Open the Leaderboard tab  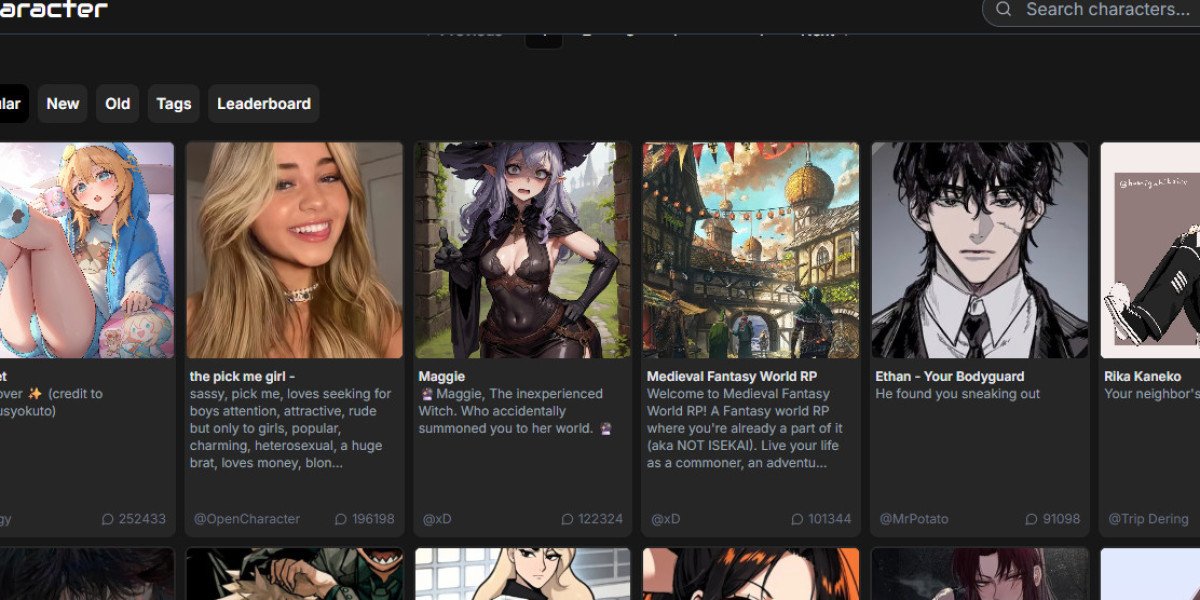pyautogui.click(x=264, y=104)
